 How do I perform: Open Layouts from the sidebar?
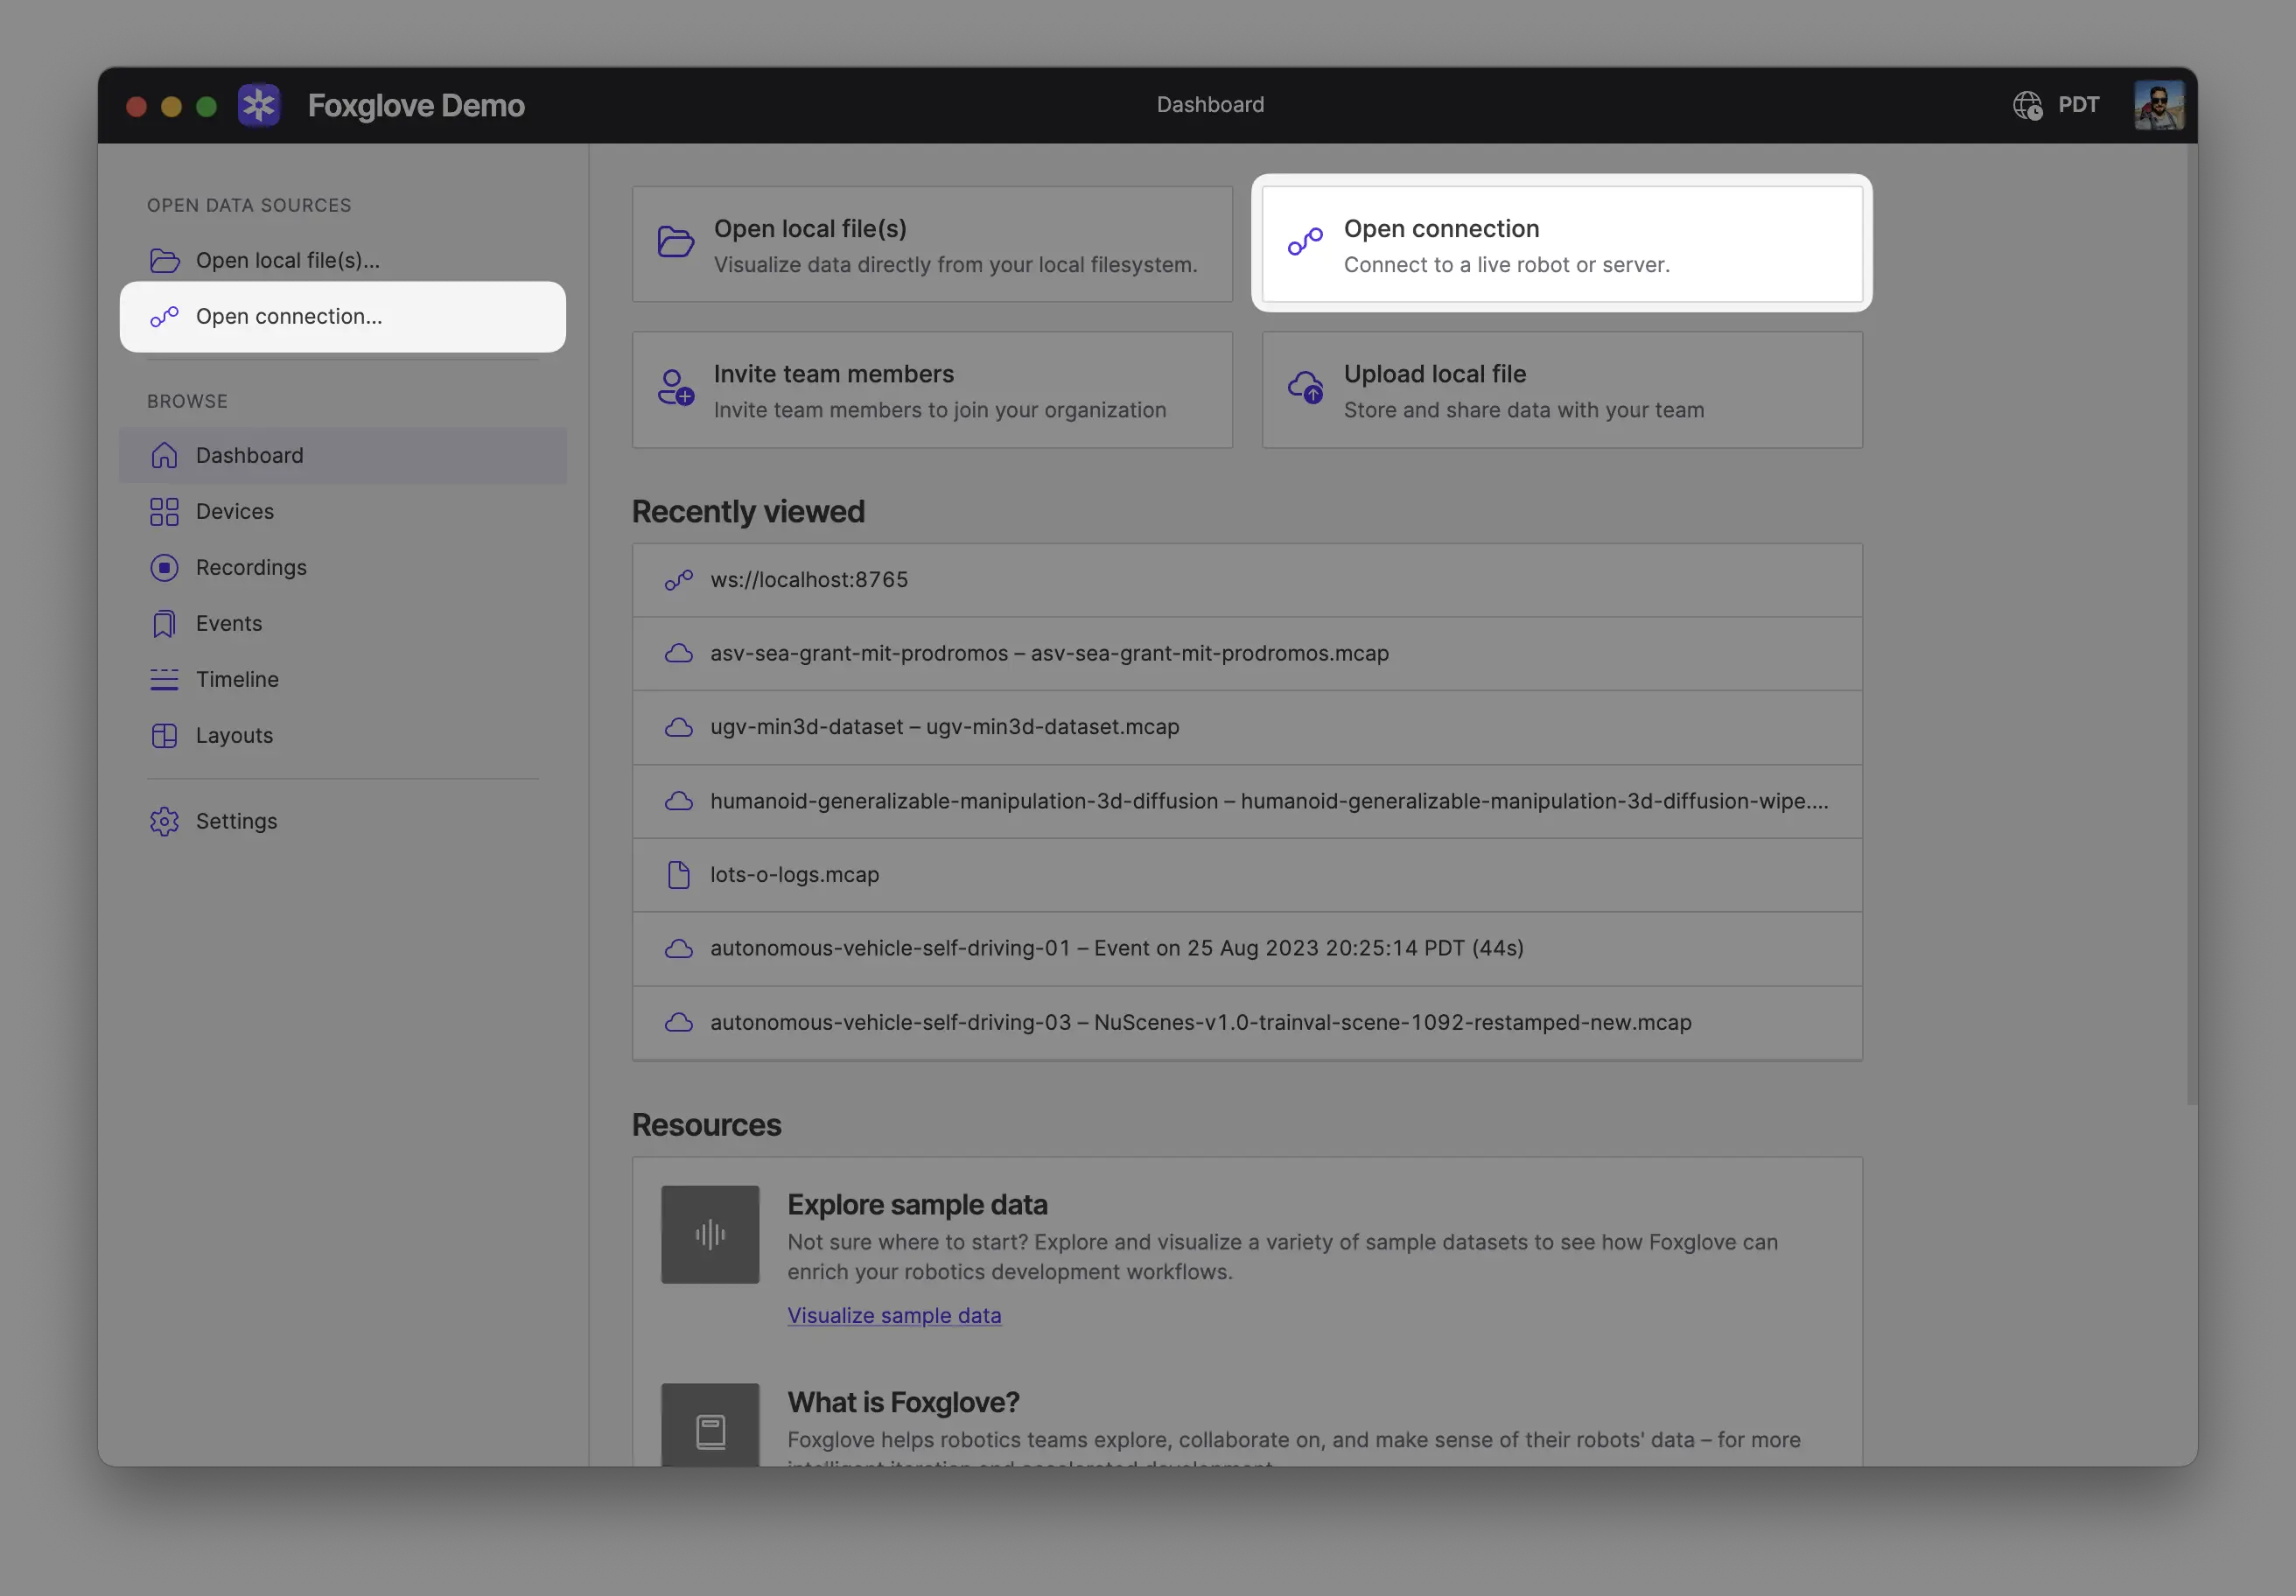[234, 736]
